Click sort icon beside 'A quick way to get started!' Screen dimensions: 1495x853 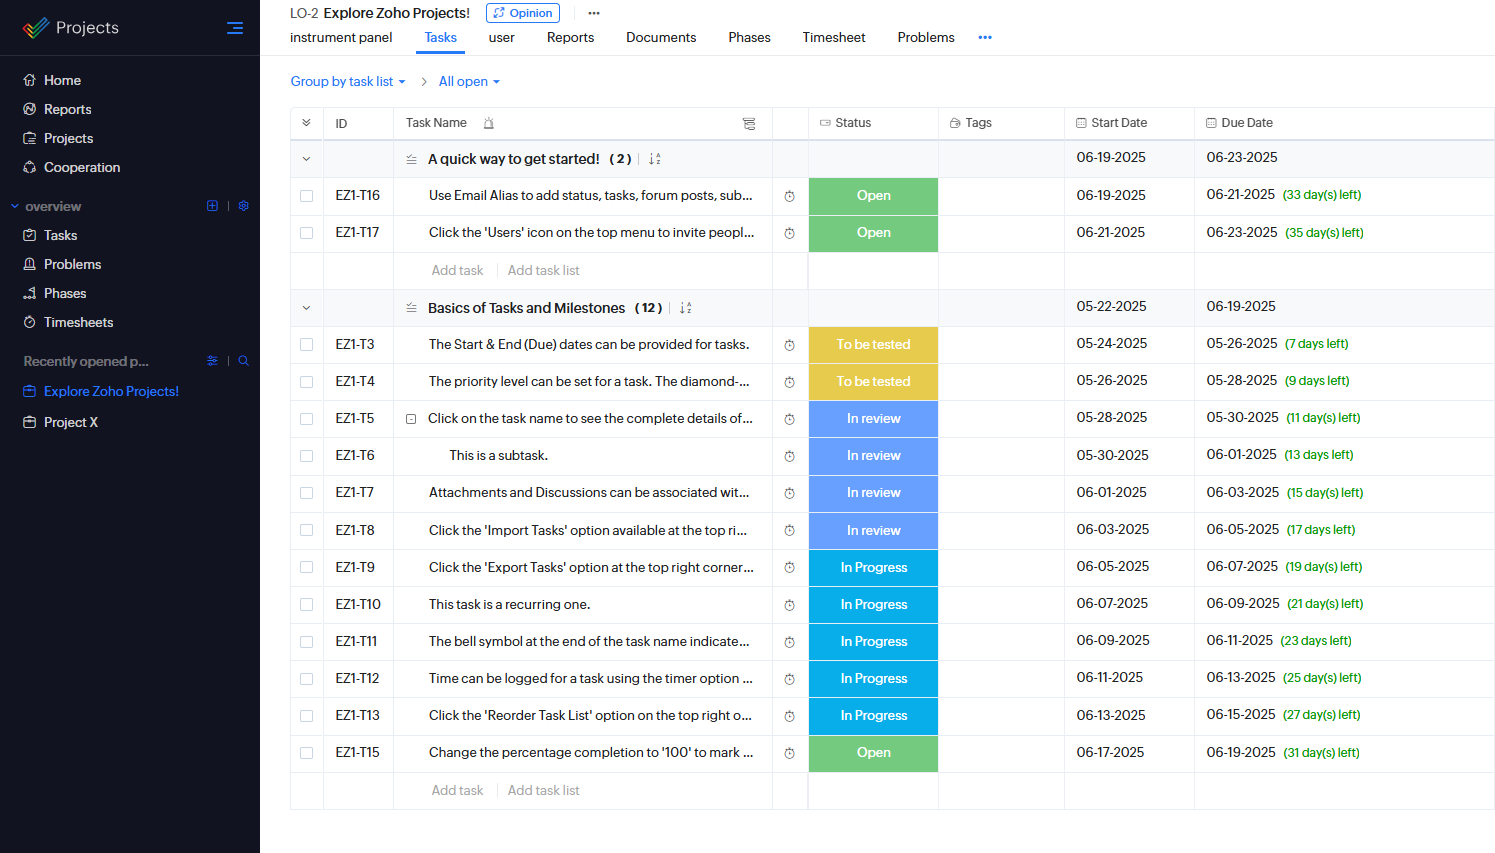(655, 159)
